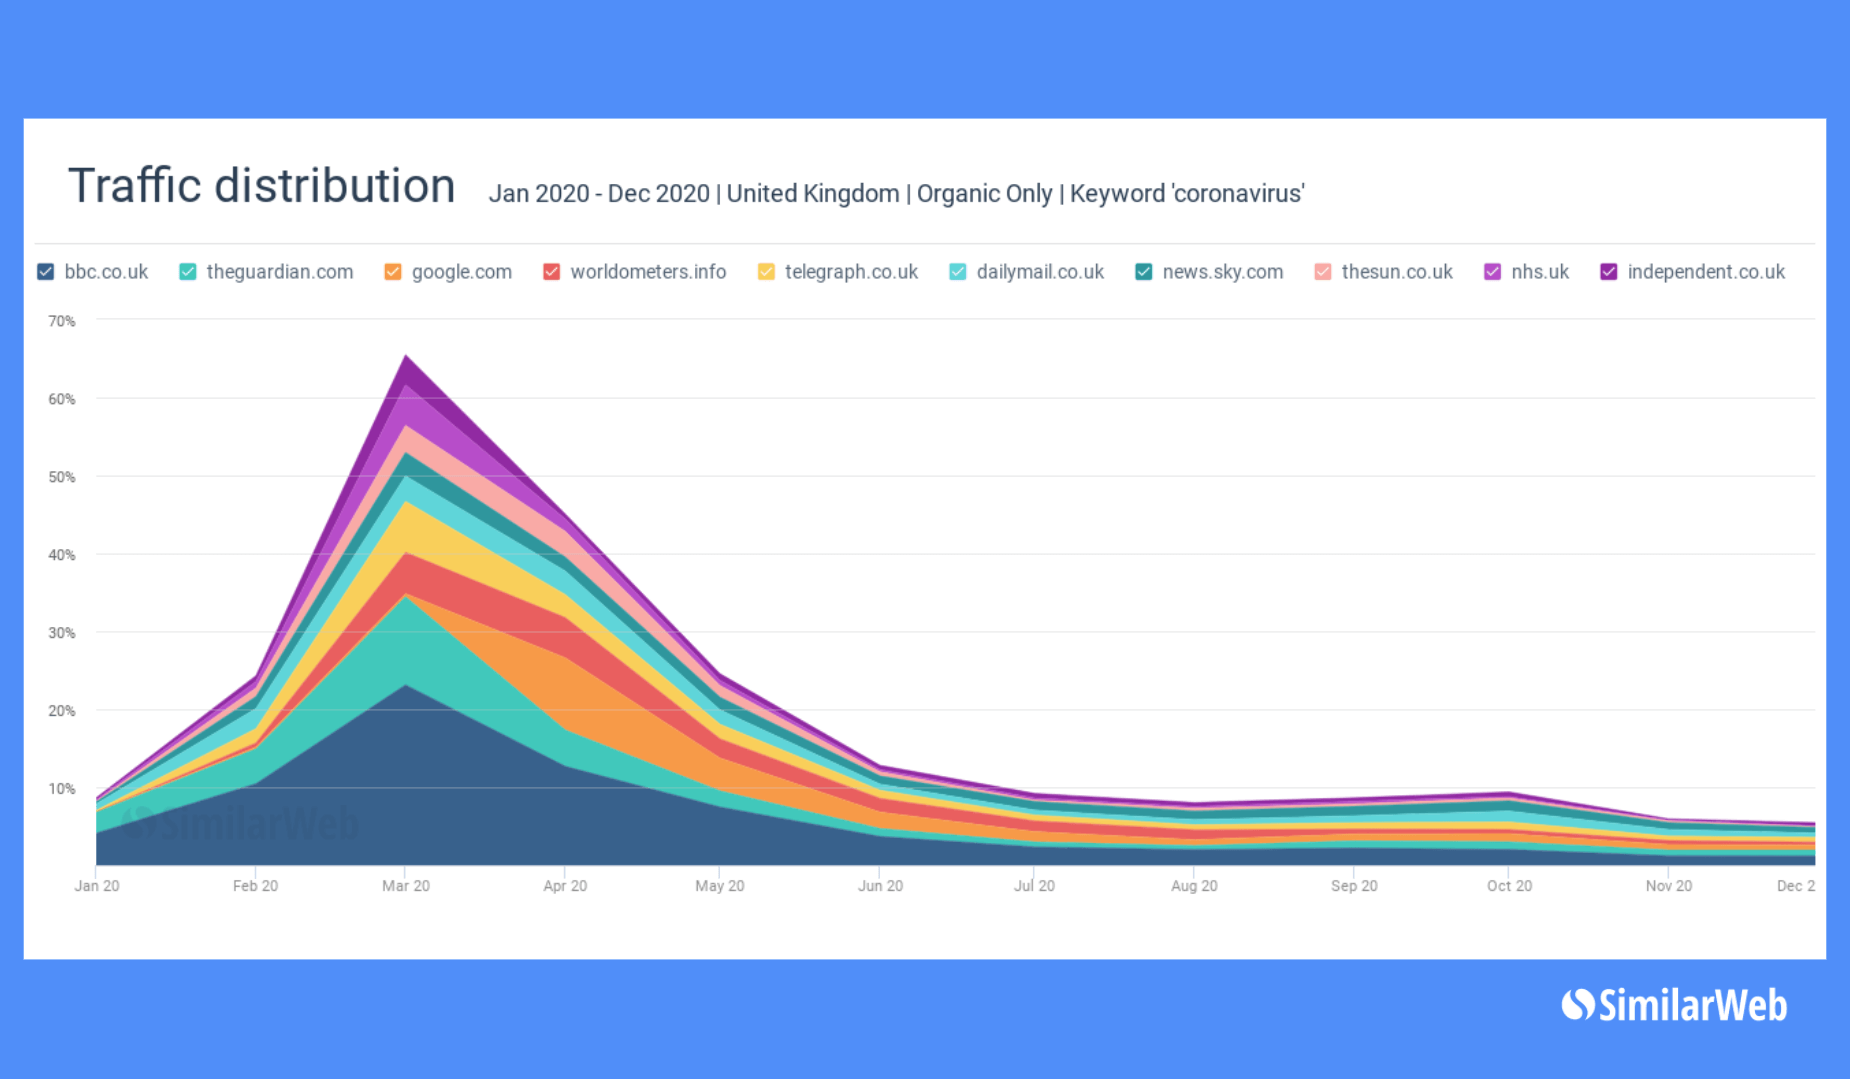Click the 50% y-axis label

click(62, 477)
